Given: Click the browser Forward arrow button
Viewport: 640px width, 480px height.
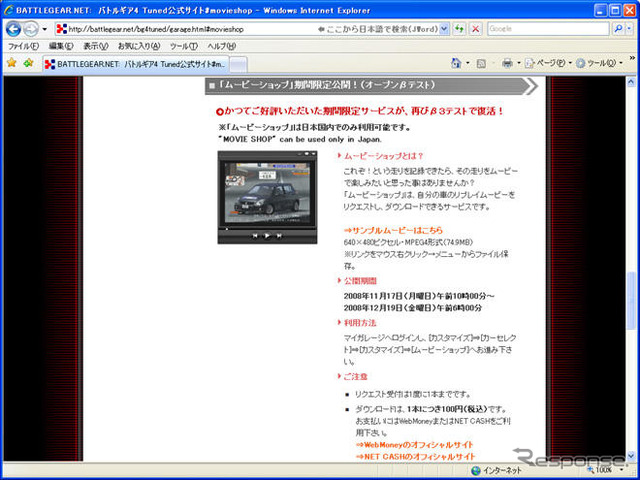Looking at the screenshot, I should pyautogui.click(x=30, y=29).
